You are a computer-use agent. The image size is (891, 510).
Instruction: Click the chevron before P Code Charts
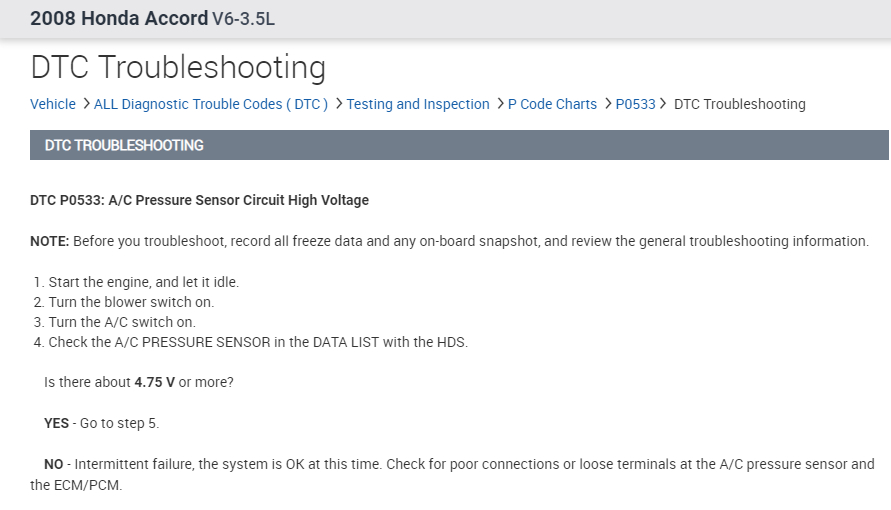[500, 104]
